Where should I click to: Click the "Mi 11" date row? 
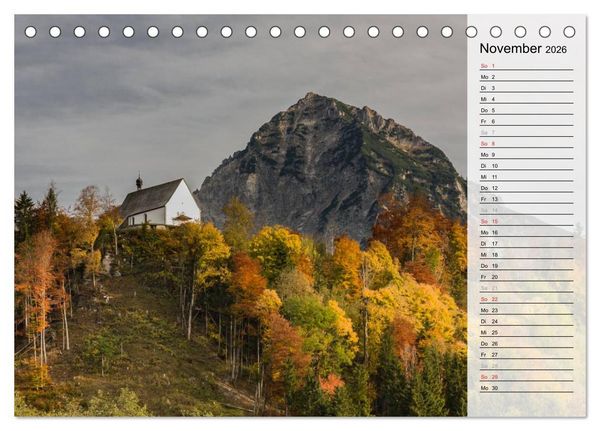point(527,177)
